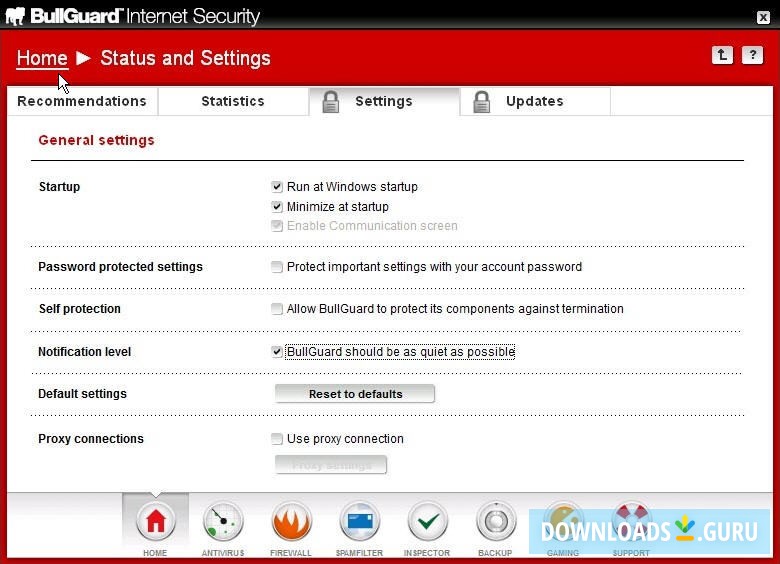The height and width of the screenshot is (564, 780).
Task: Switch to the Recommendations tab
Action: click(82, 101)
